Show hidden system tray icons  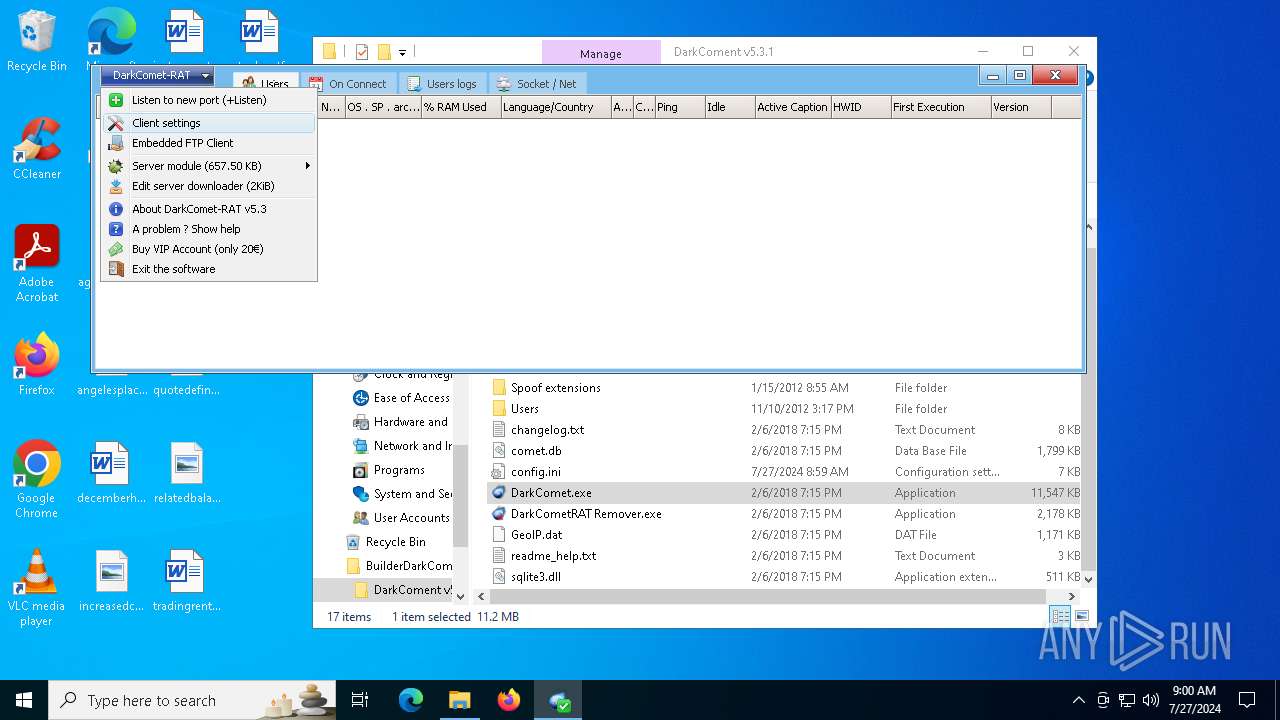point(1078,700)
